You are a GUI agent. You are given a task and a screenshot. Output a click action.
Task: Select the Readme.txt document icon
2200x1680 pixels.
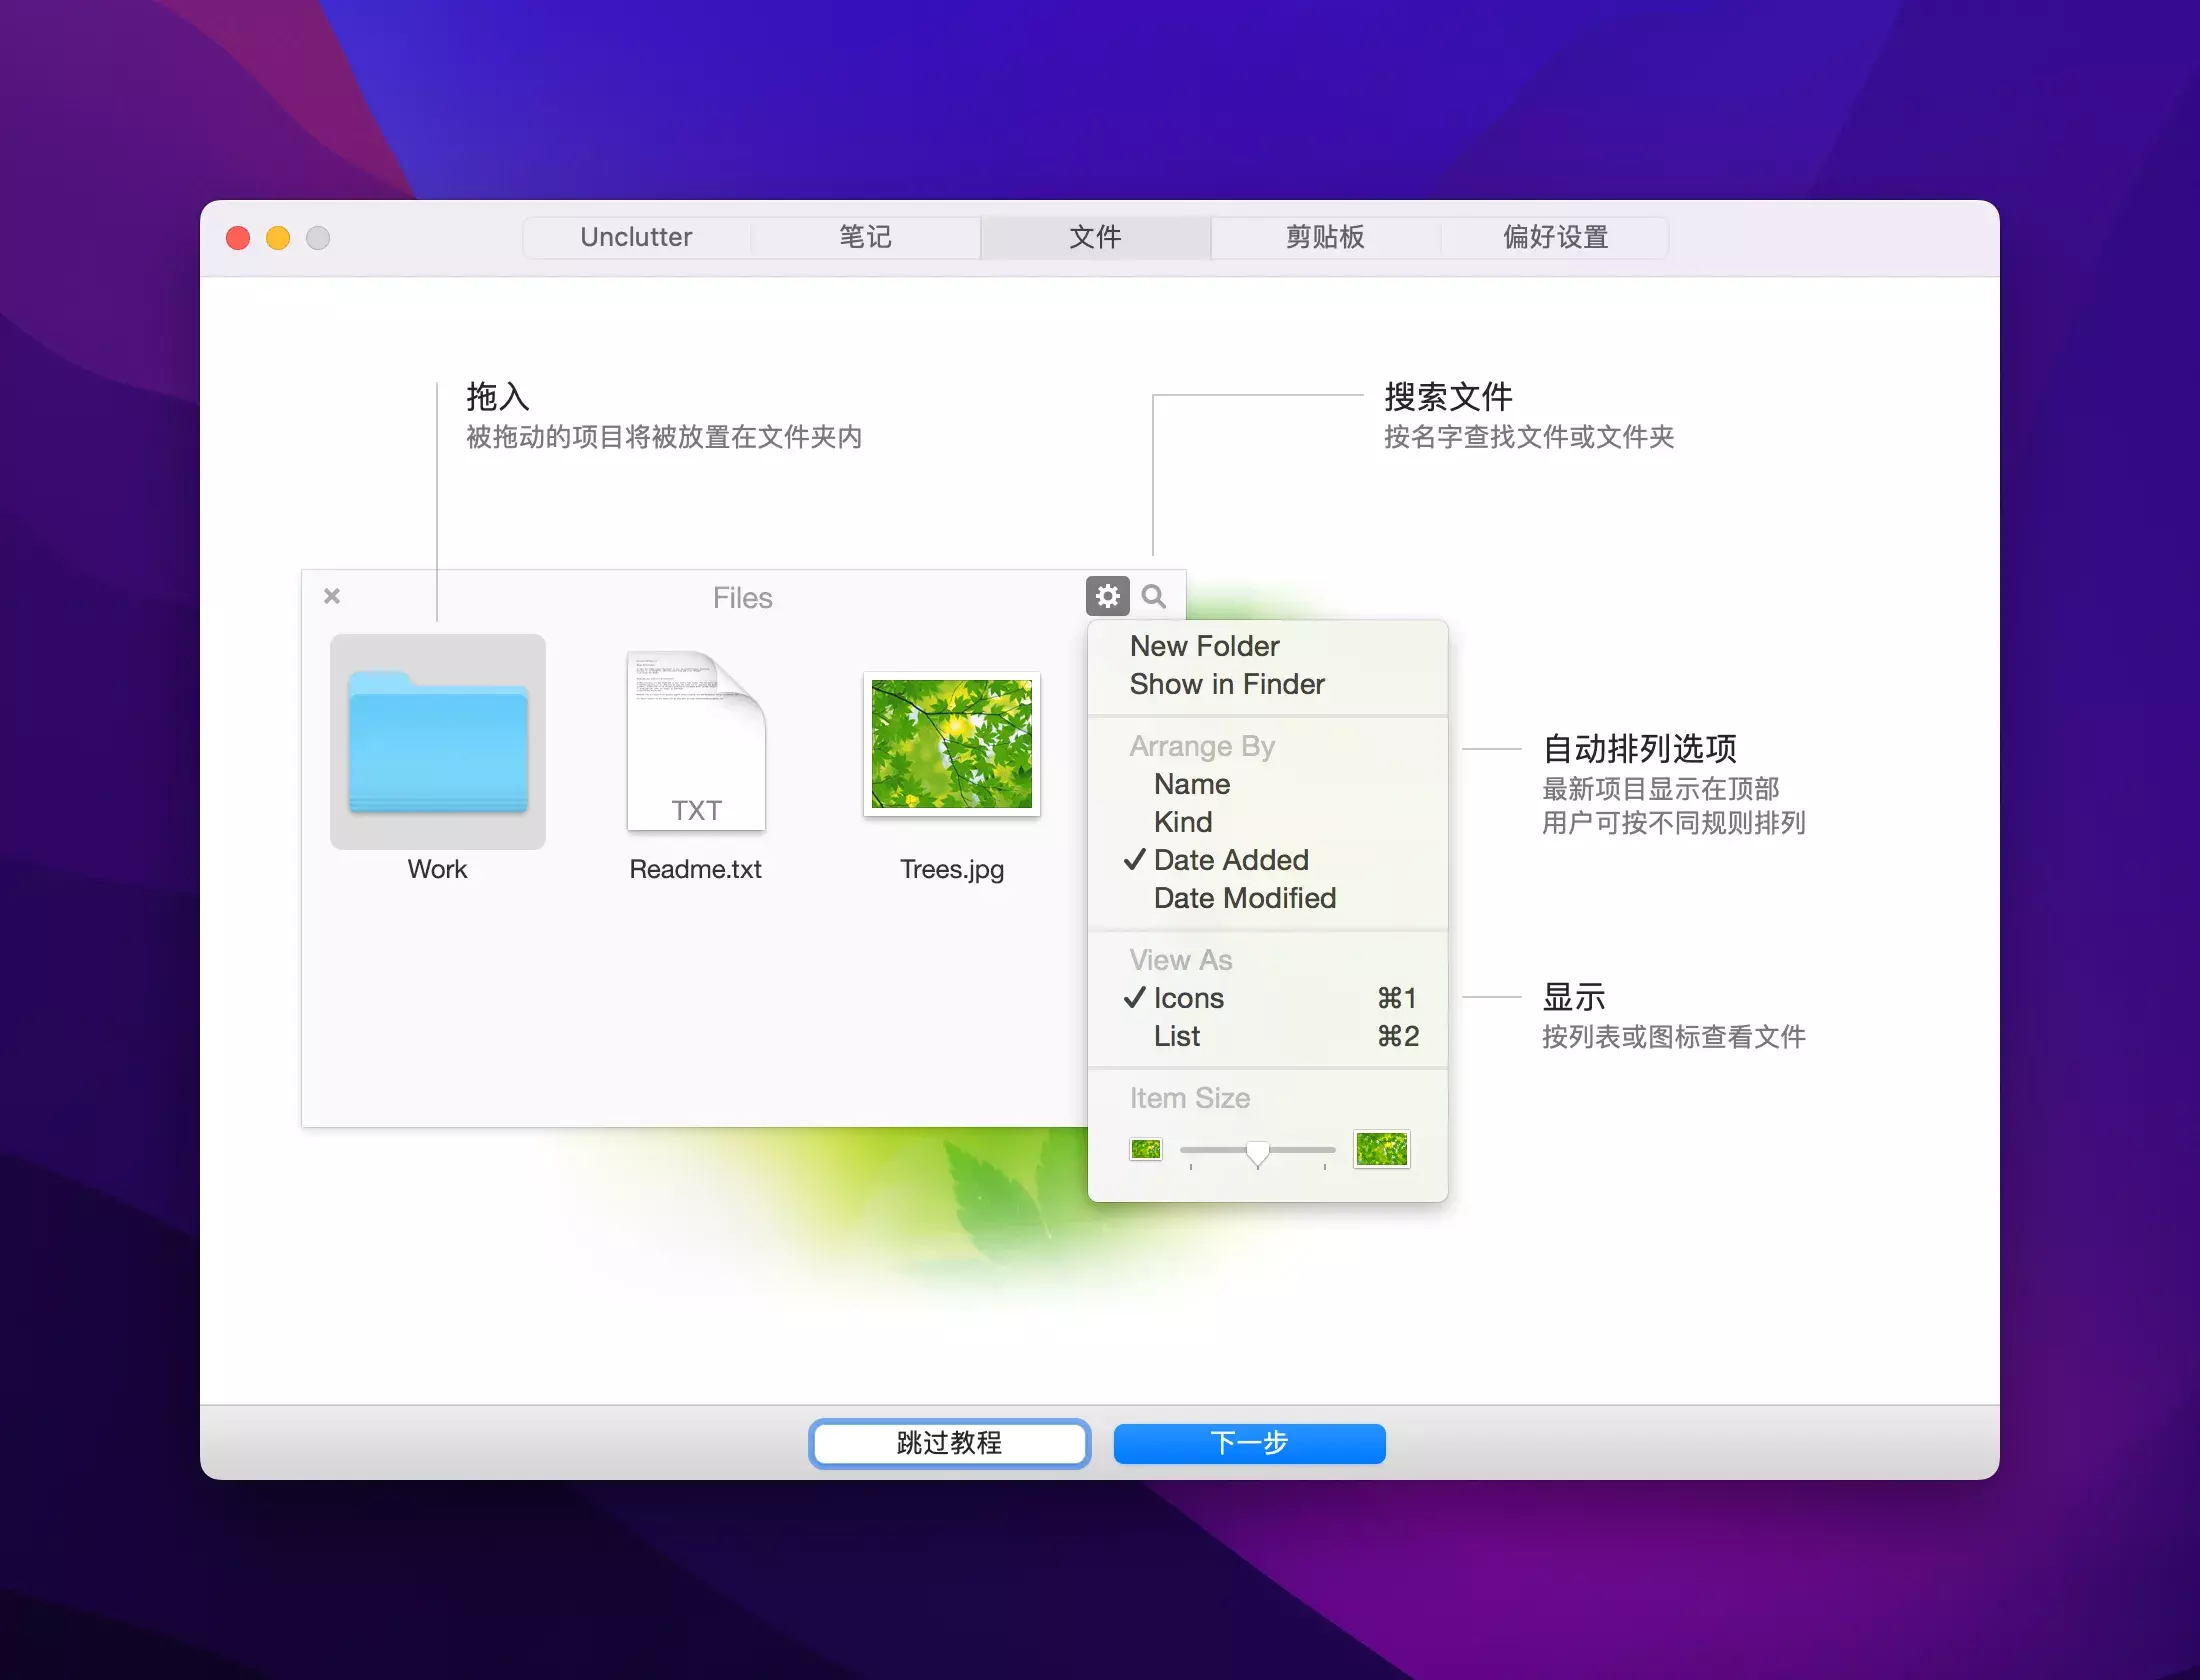(x=696, y=742)
